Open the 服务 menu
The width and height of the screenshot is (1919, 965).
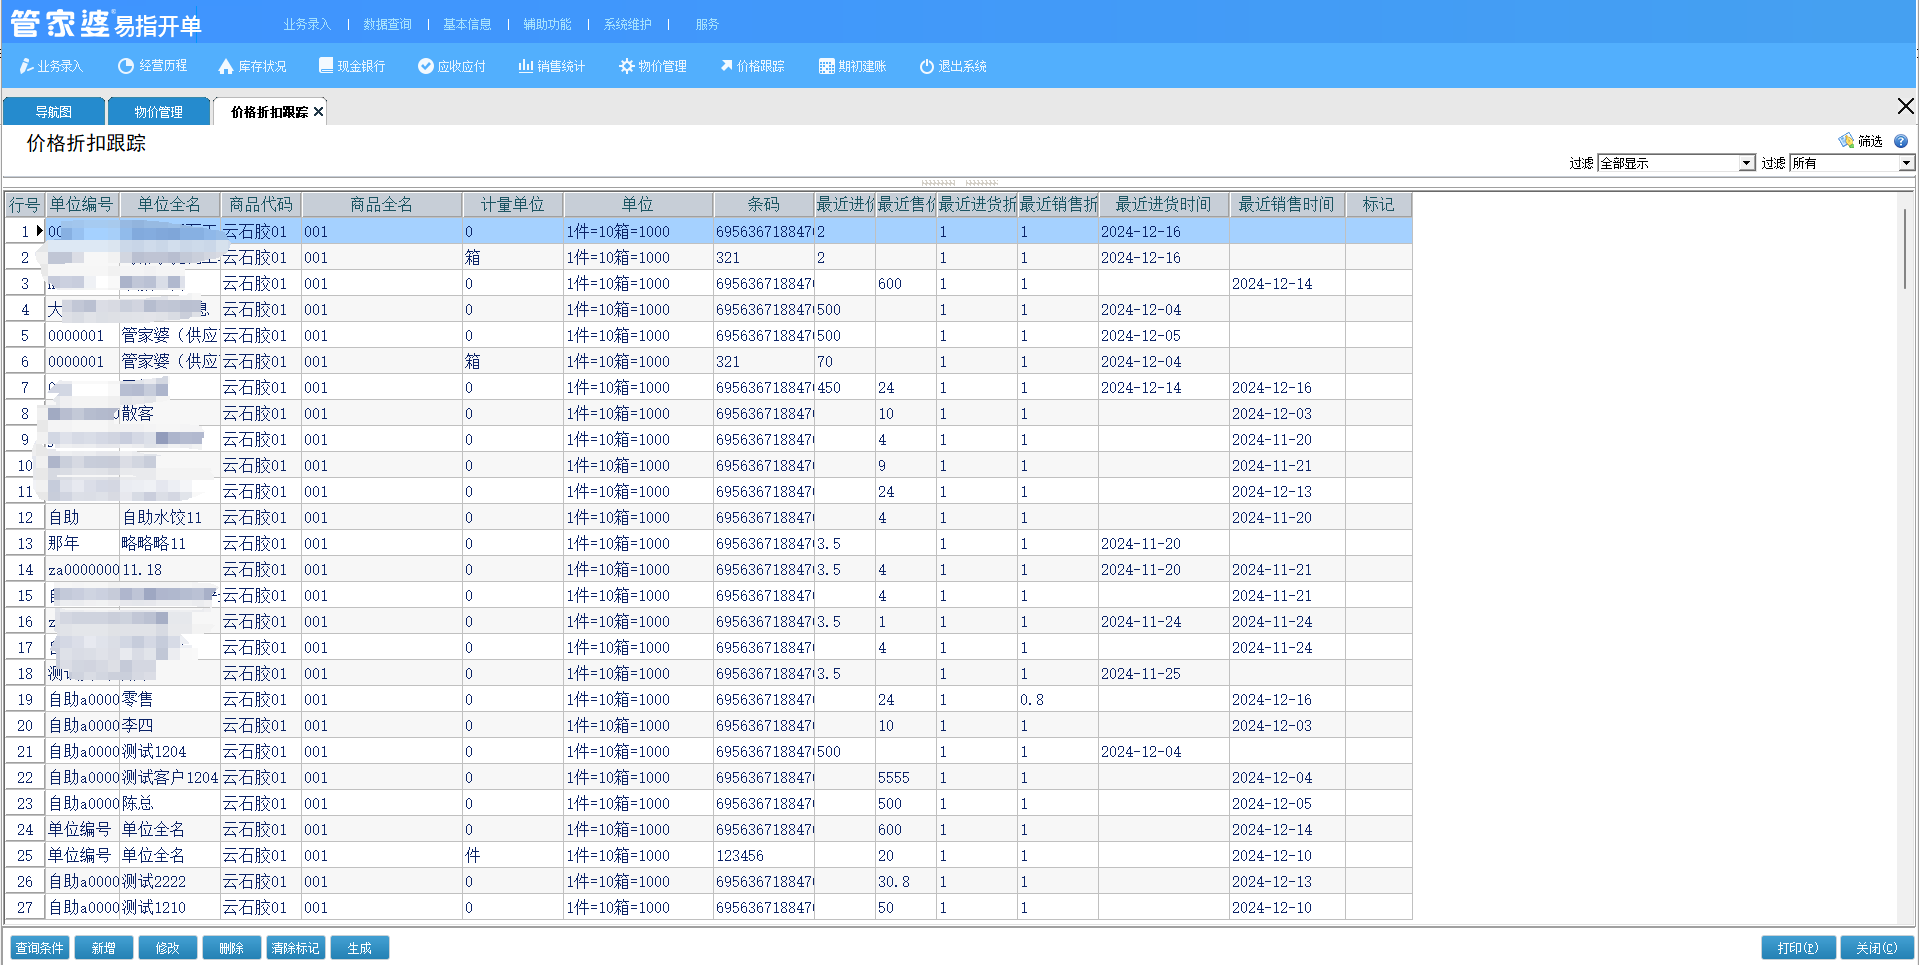coord(707,24)
